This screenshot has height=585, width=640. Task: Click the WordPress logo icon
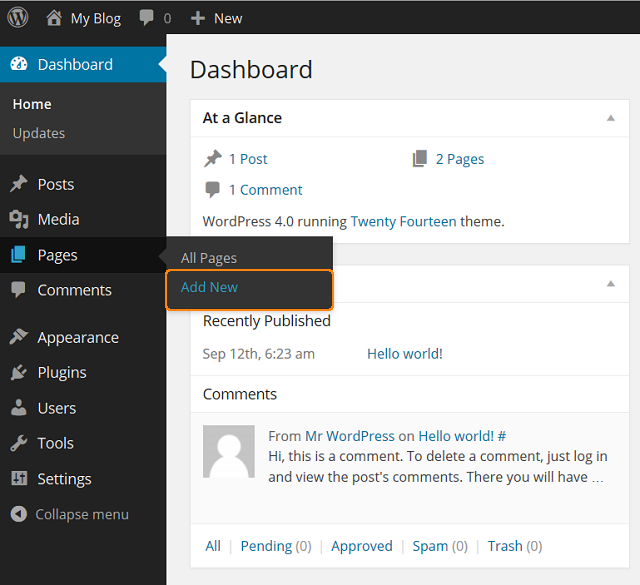18,18
